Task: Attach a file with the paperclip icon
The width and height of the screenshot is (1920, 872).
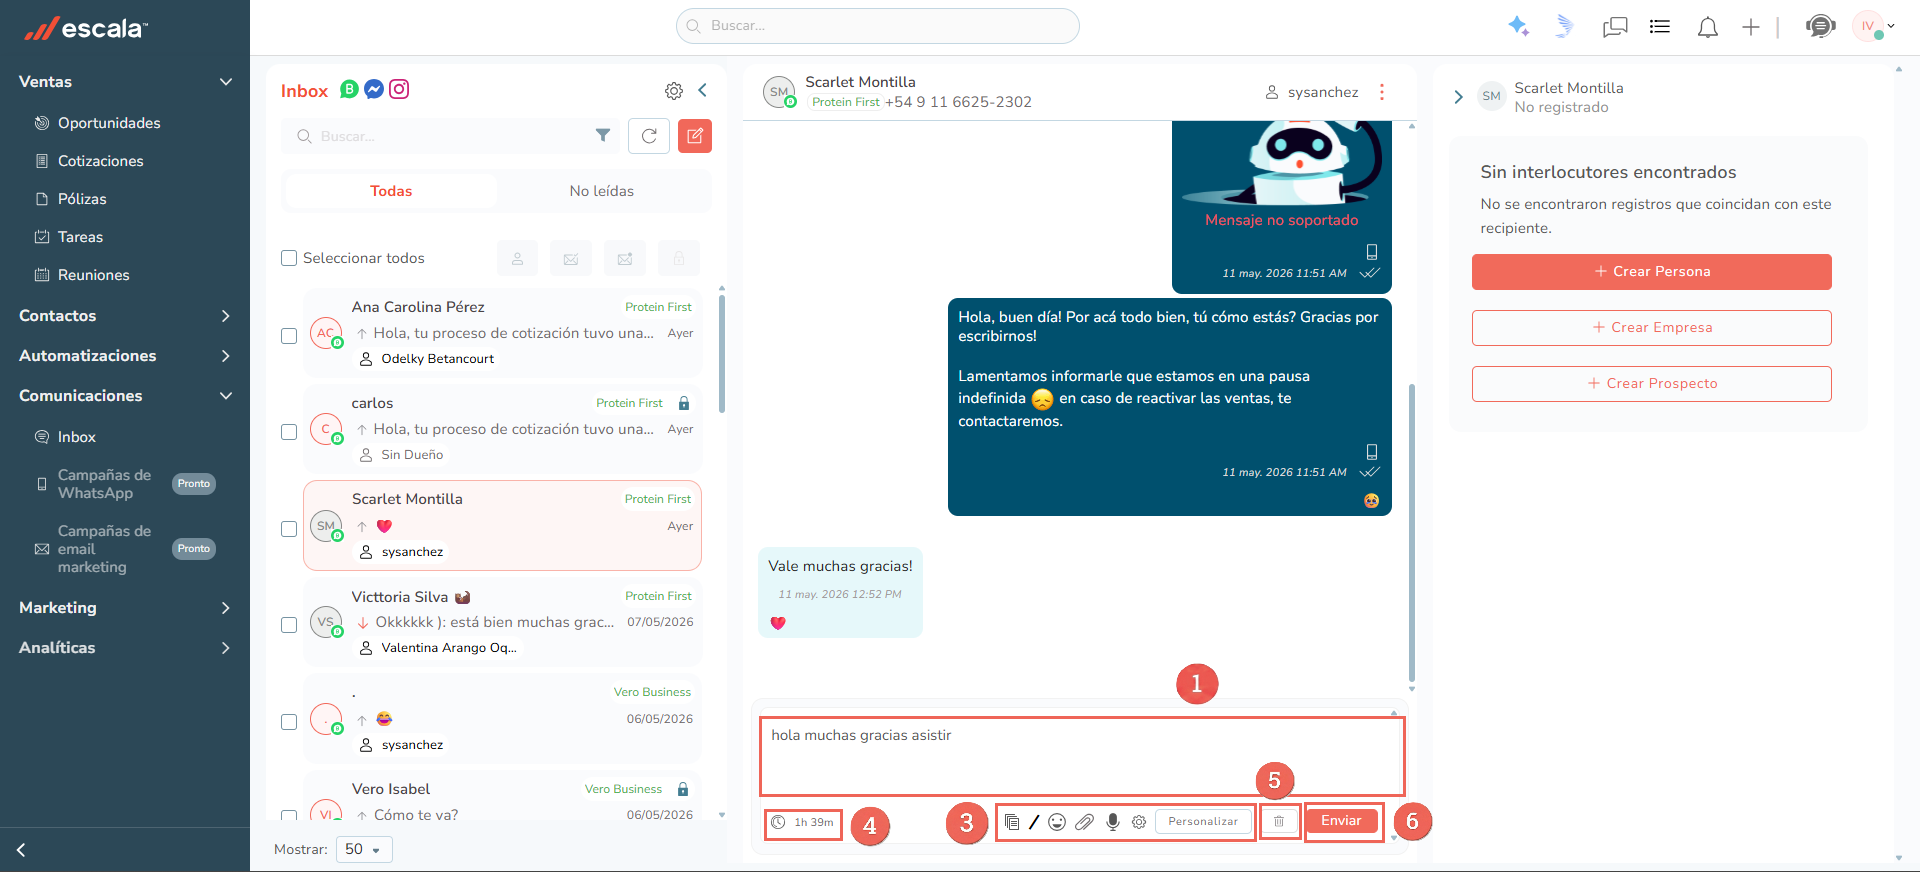Action: (x=1085, y=822)
